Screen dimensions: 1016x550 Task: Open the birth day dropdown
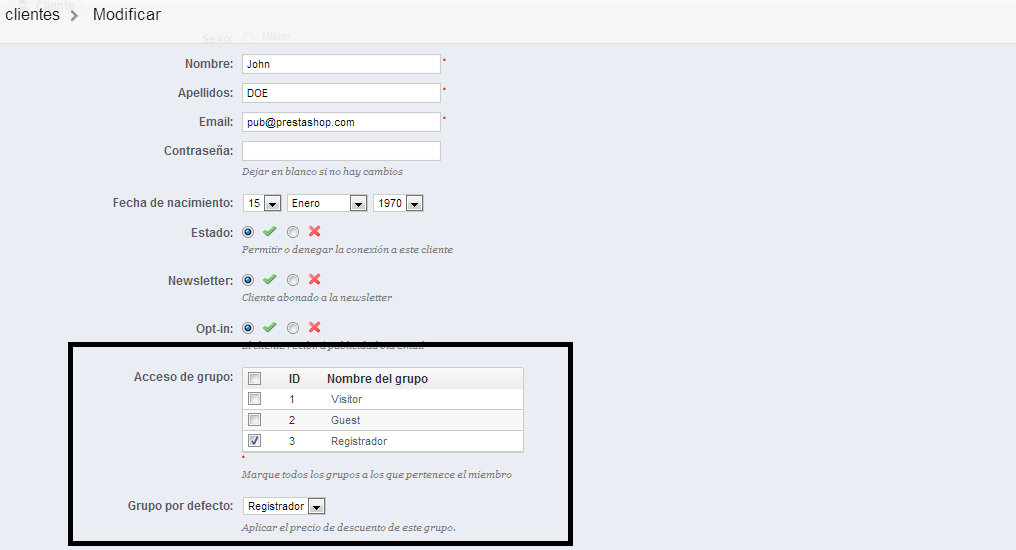pyautogui.click(x=262, y=203)
